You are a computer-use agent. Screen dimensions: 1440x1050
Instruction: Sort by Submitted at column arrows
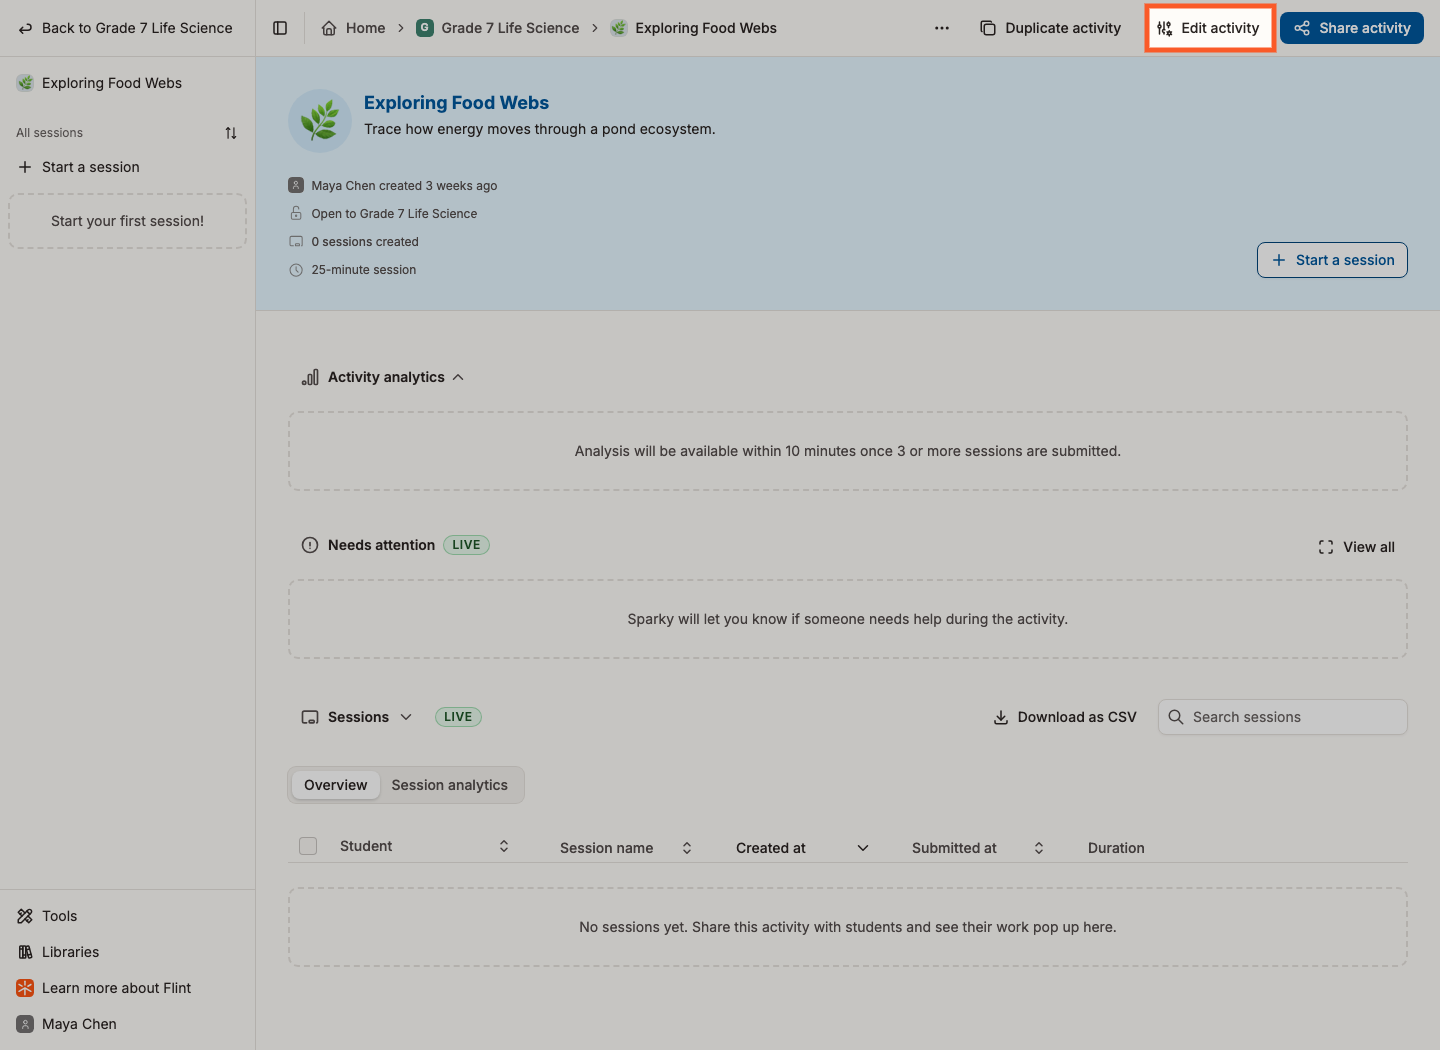coord(1039,848)
